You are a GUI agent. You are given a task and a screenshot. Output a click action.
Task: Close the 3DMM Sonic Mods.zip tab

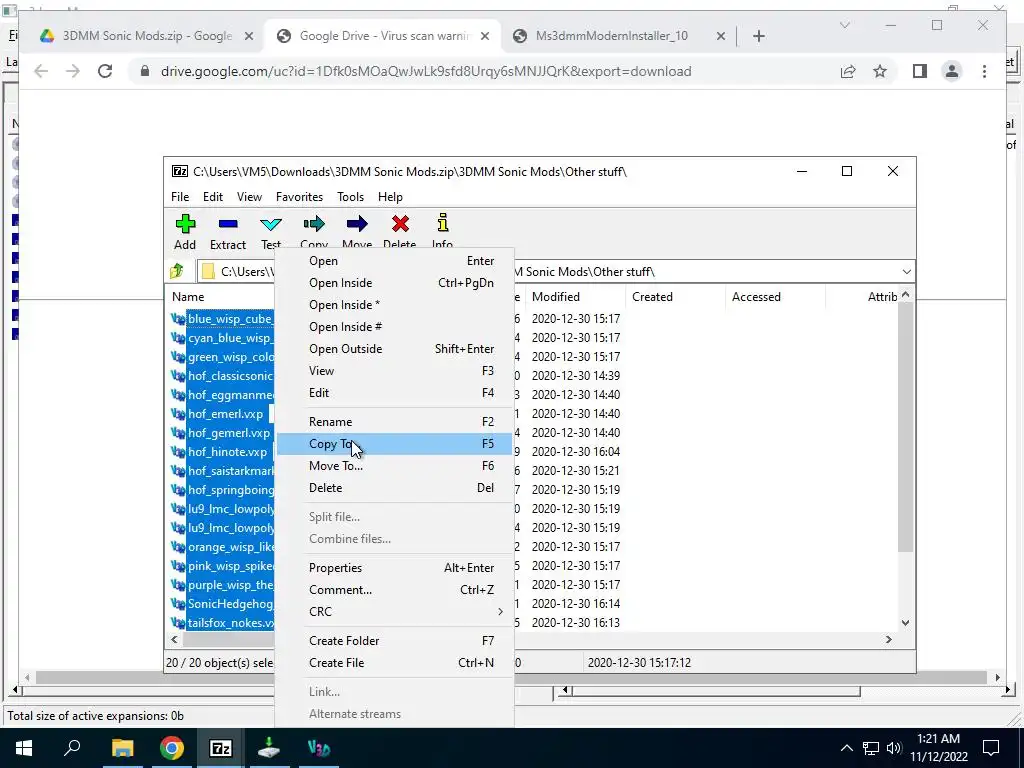249,36
